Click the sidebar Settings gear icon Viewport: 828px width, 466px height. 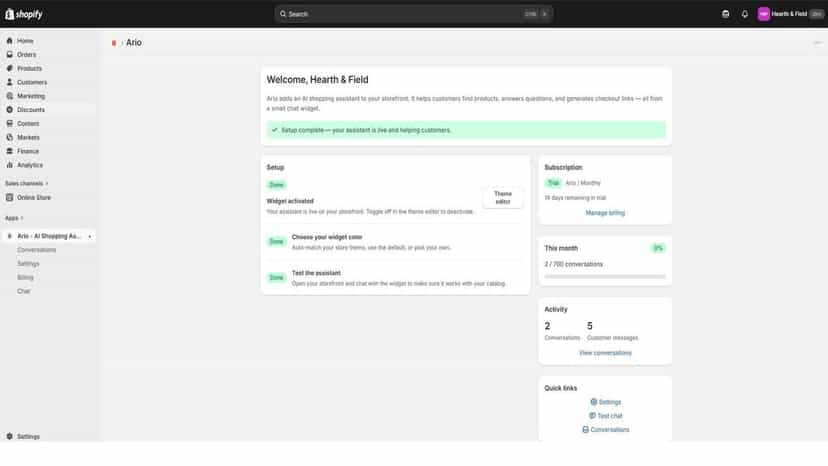10,436
